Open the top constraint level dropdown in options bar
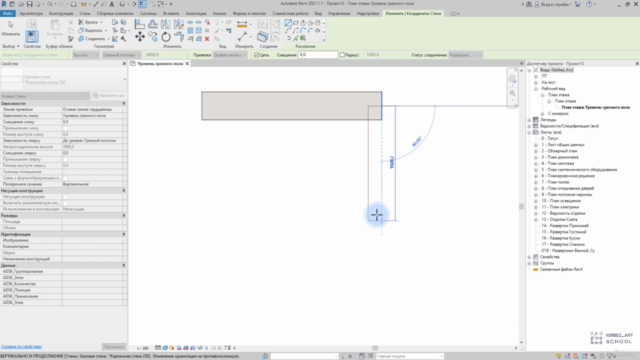640x360 pixels. (x=121, y=55)
